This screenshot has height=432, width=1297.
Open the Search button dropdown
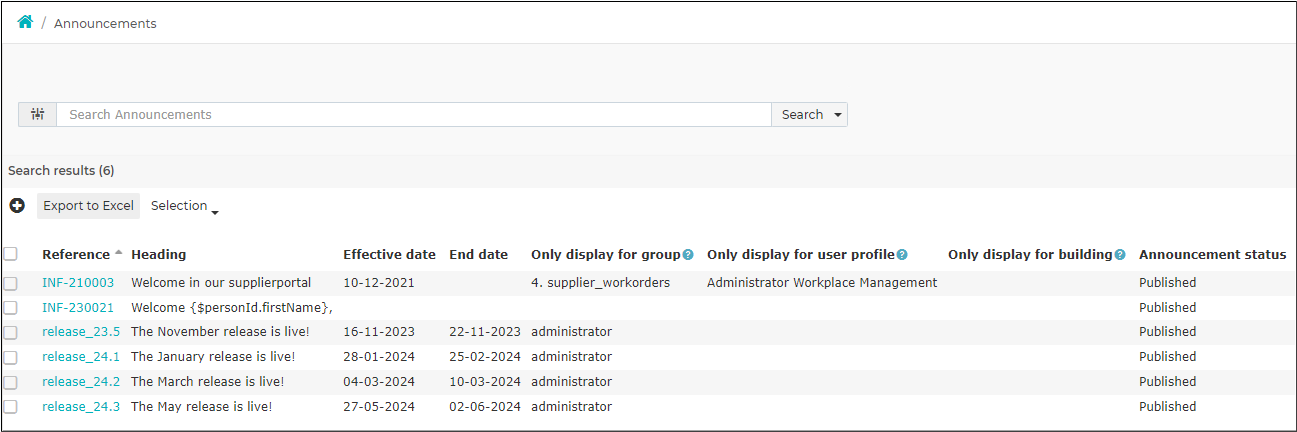836,114
